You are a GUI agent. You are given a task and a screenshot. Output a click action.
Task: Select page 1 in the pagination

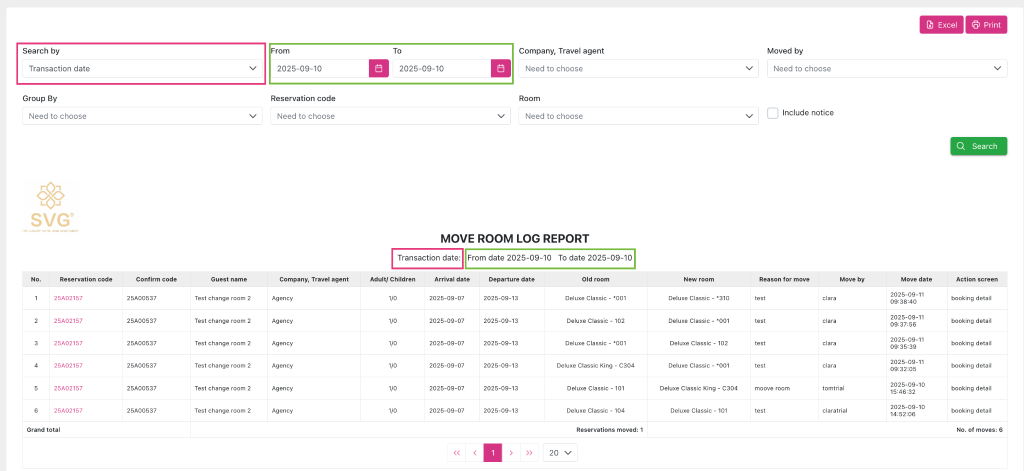(493, 453)
